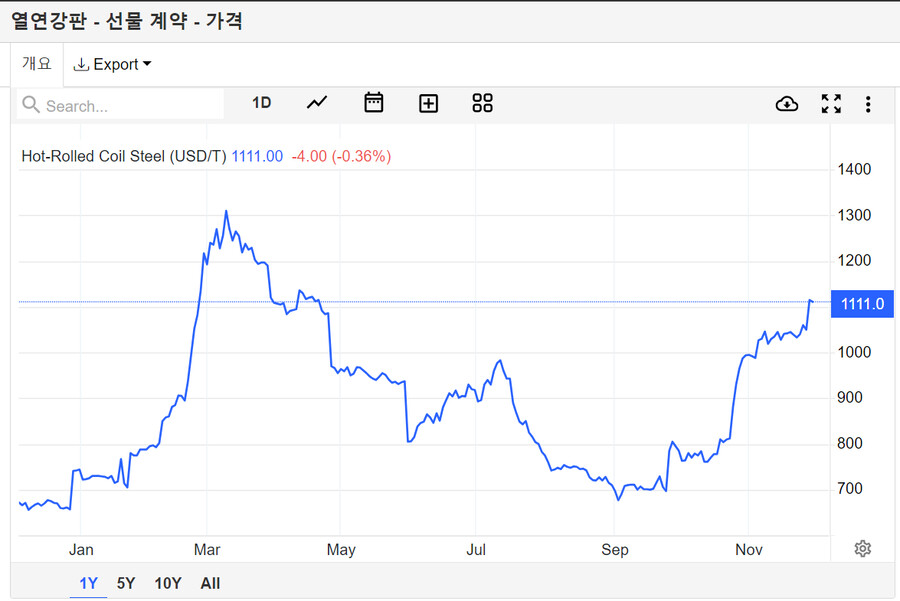
Task: Activate the 10Y range option
Action: [167, 583]
